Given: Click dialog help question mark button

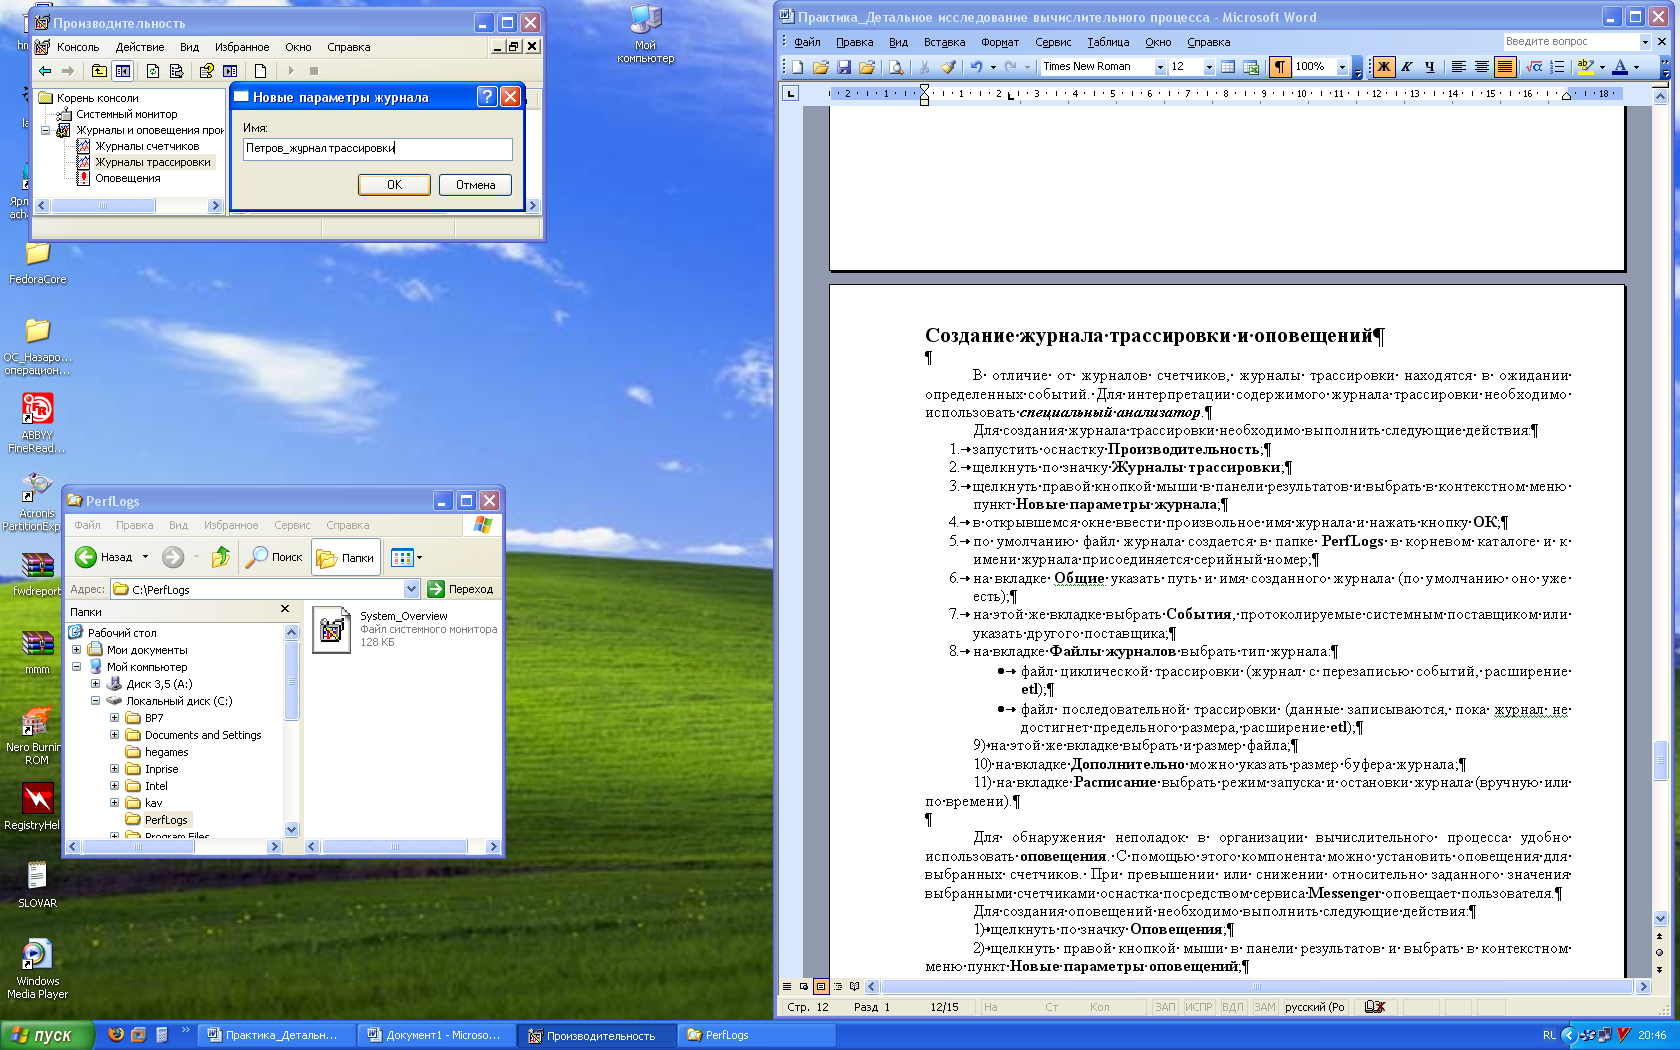Looking at the screenshot, I should [487, 96].
